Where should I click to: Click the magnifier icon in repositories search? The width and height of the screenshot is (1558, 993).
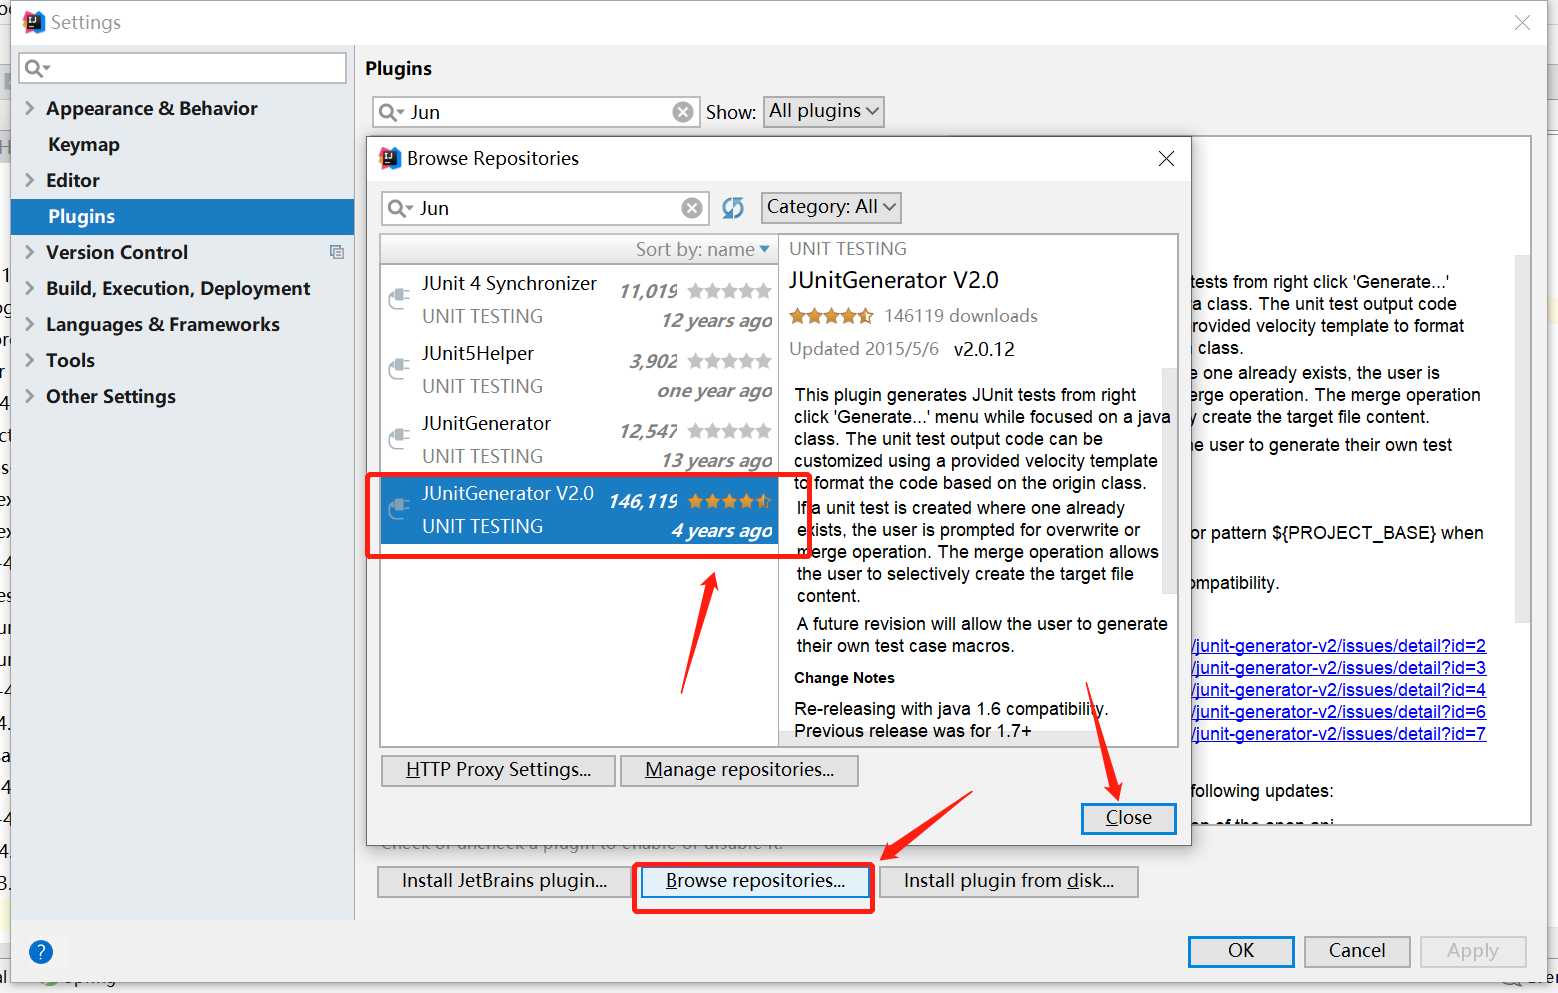(399, 208)
